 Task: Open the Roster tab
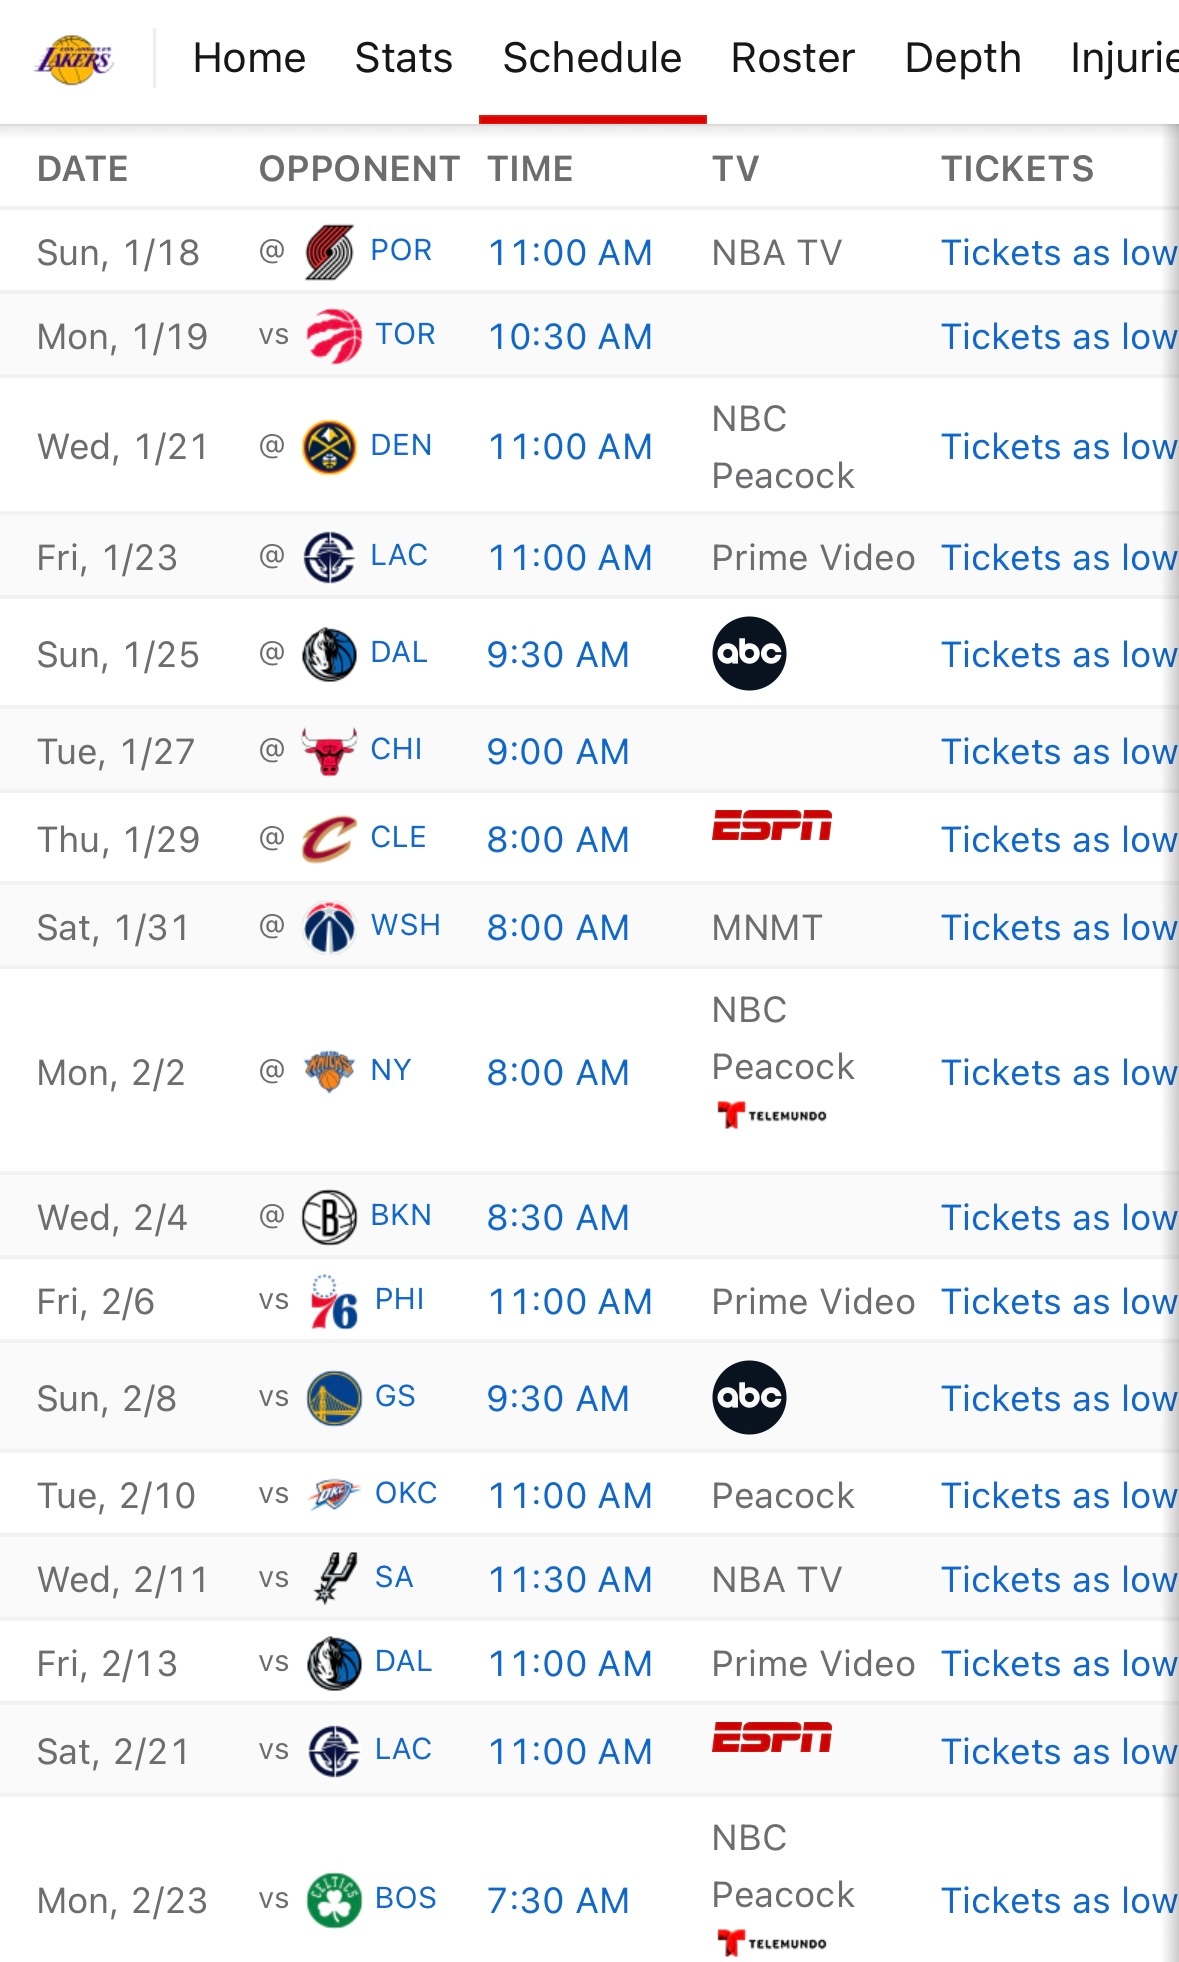[793, 58]
